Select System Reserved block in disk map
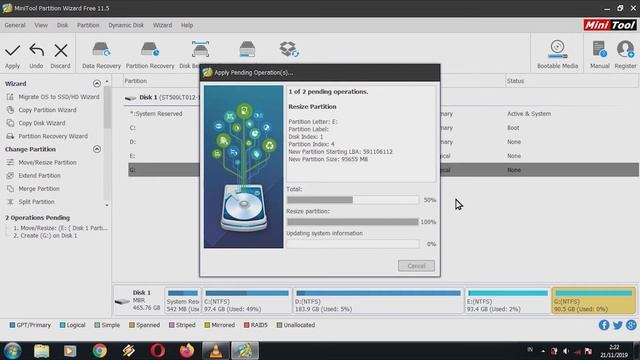640x360 pixels. tap(182, 300)
